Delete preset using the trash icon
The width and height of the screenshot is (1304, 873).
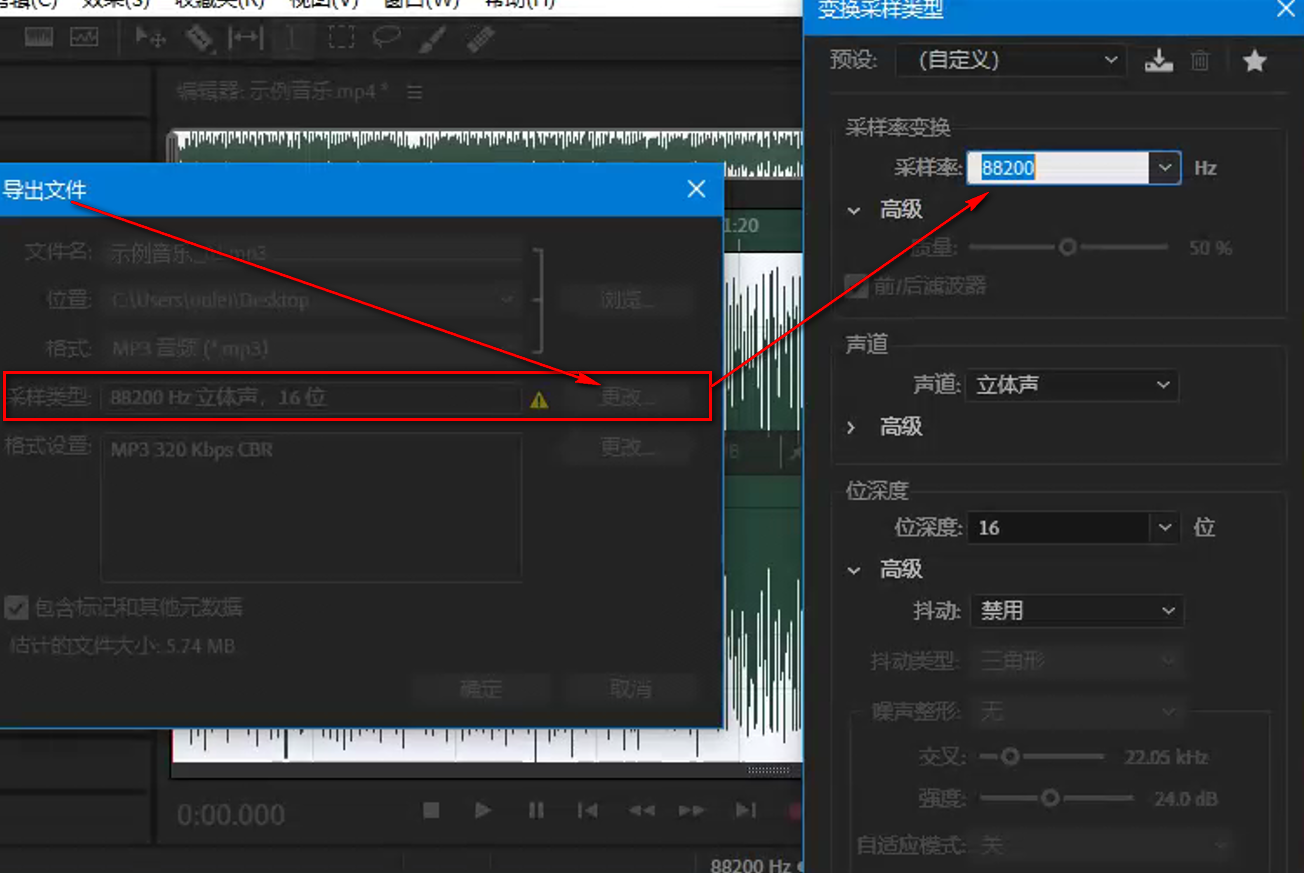pyautogui.click(x=1200, y=61)
